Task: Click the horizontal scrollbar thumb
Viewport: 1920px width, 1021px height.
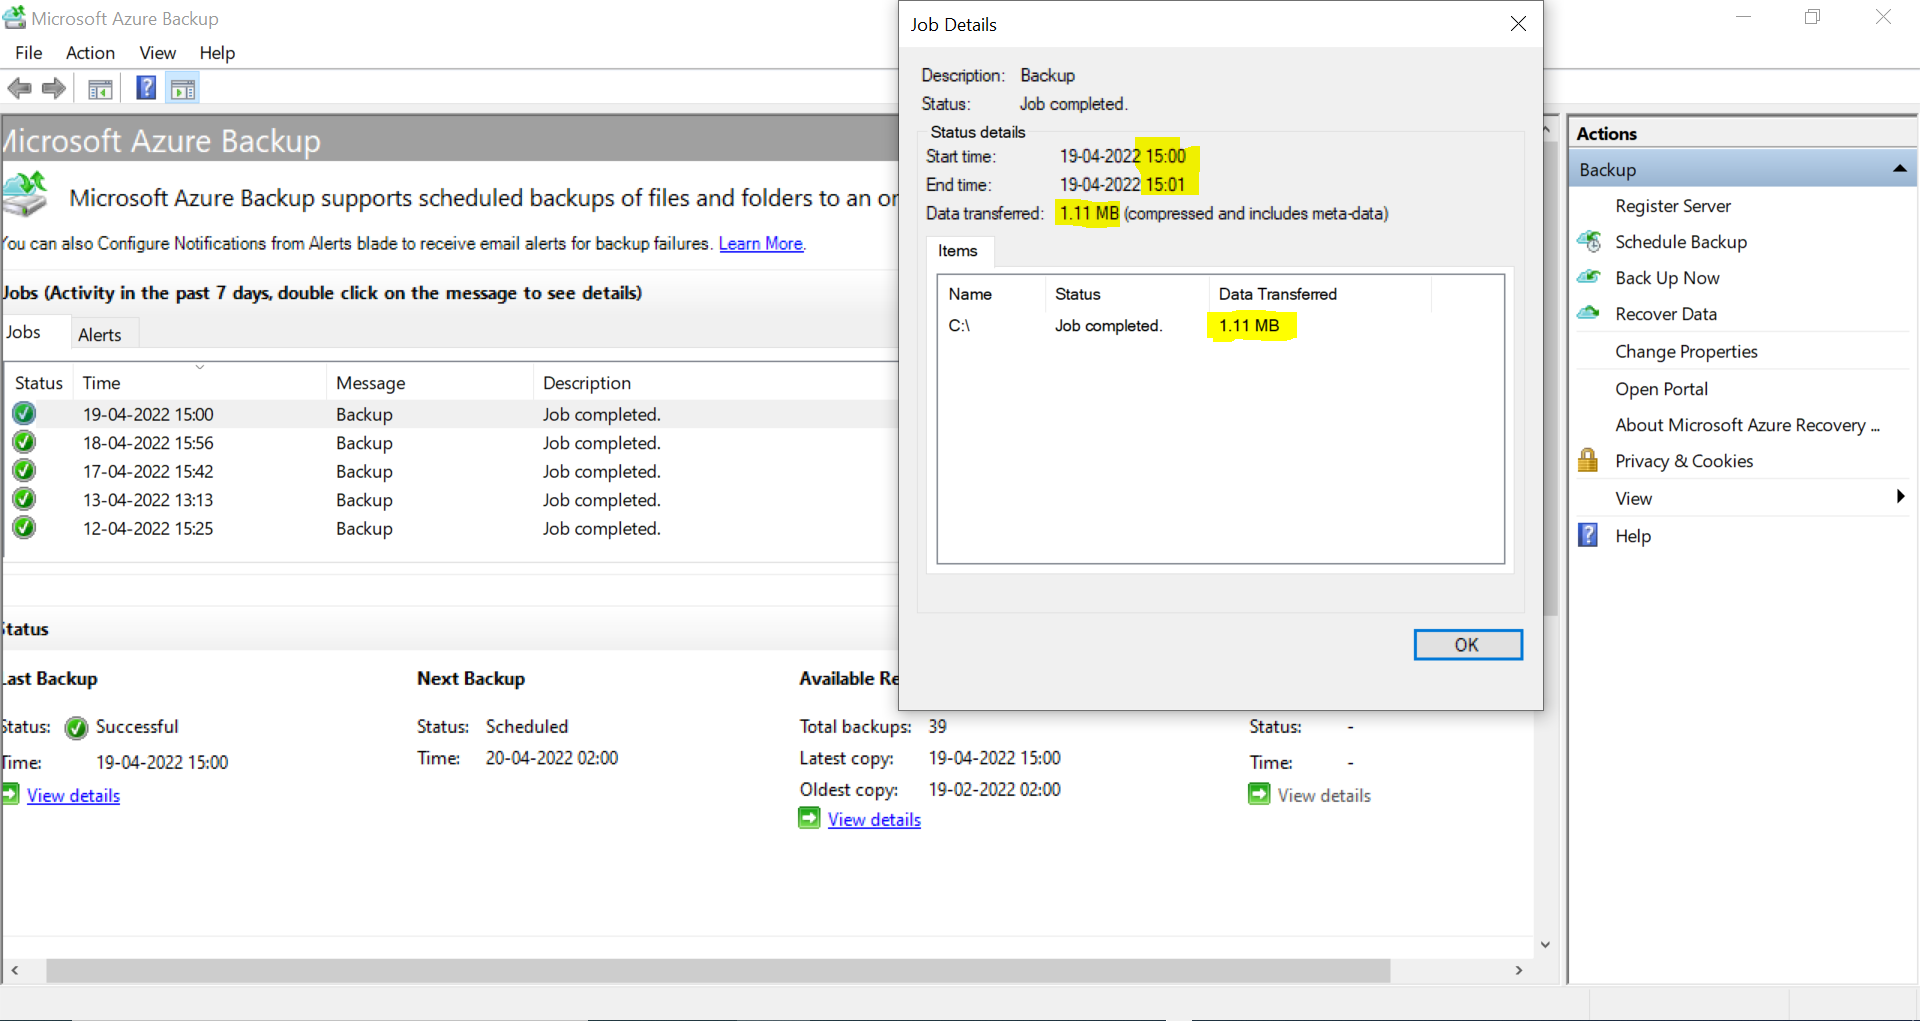Action: click(x=718, y=970)
